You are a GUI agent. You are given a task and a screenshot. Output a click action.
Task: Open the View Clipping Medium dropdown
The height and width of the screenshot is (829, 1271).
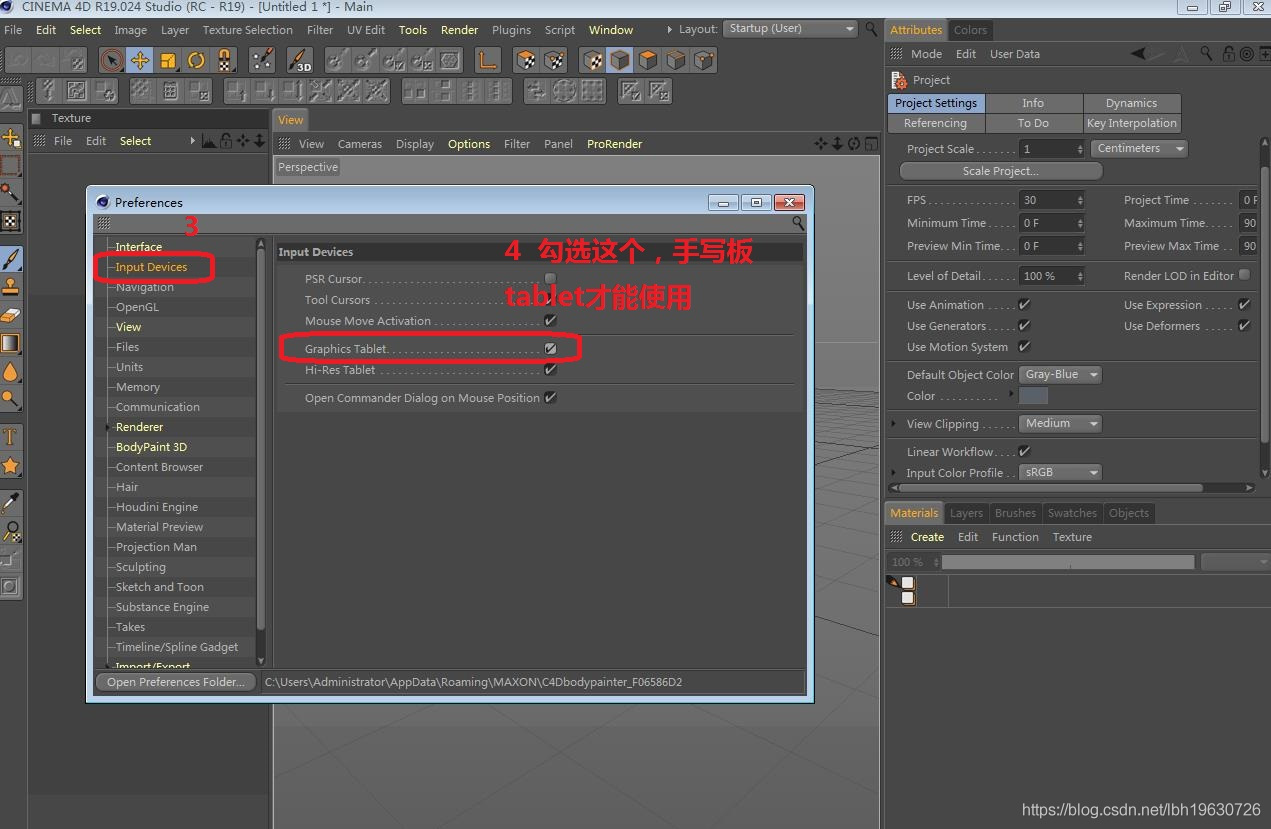pos(1060,423)
